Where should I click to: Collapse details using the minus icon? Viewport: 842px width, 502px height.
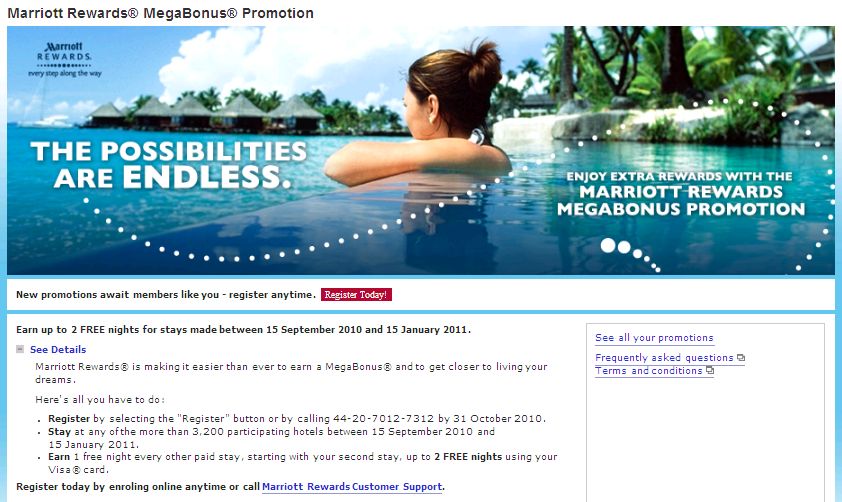pos(20,349)
